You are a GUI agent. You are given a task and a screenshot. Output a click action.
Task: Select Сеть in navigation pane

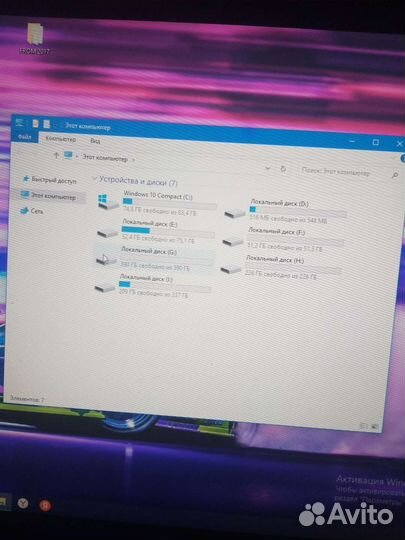(32, 211)
